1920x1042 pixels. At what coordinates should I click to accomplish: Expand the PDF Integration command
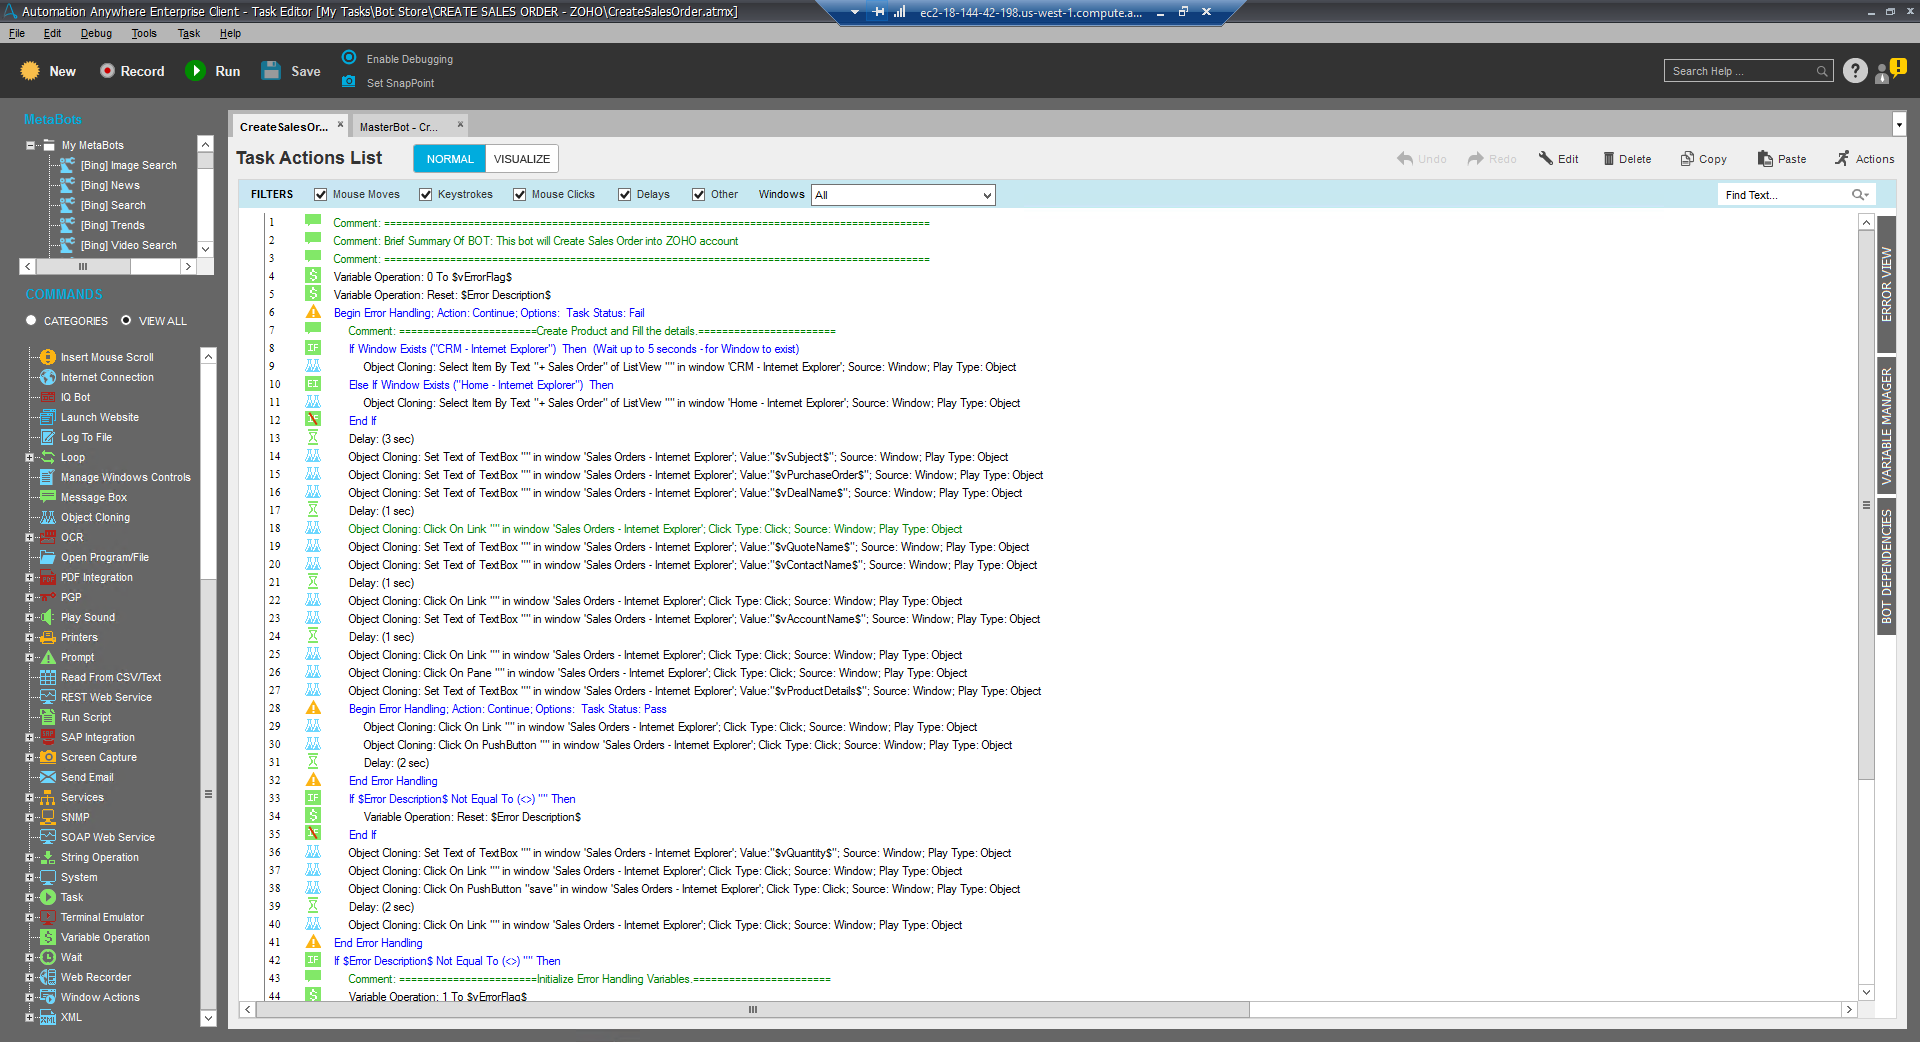click(x=30, y=577)
